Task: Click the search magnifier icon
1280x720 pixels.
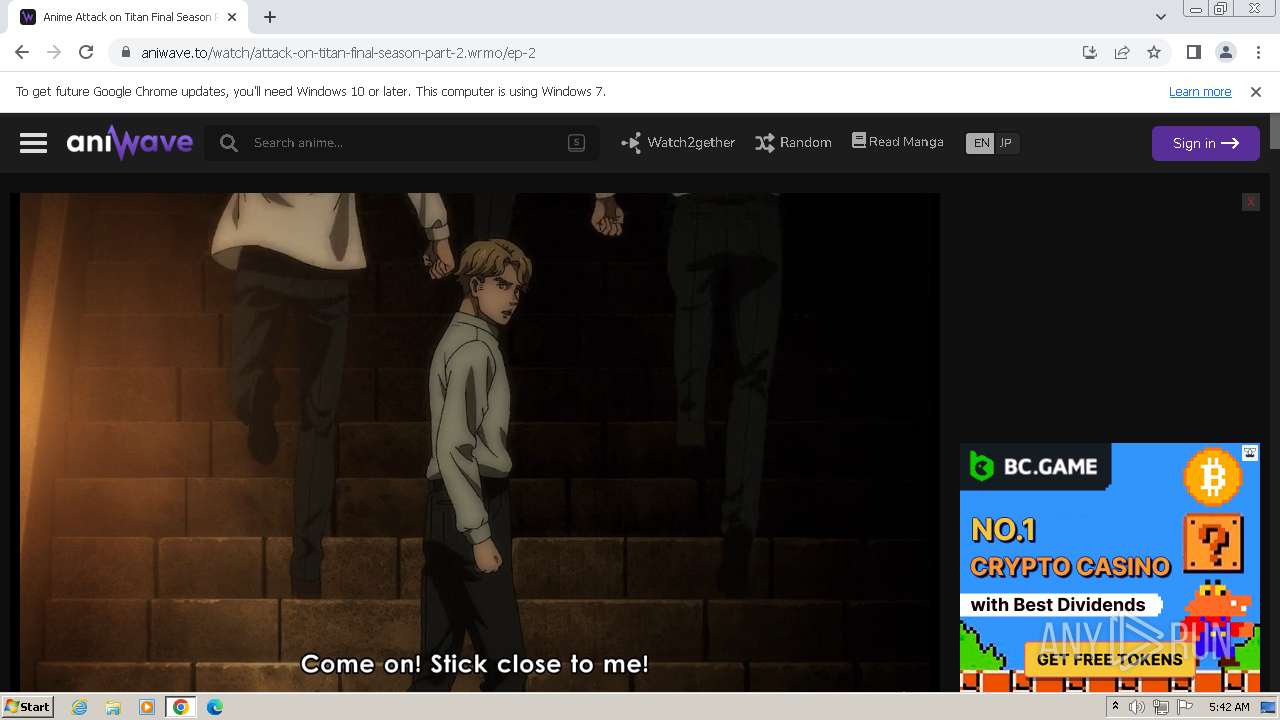Action: point(229,143)
